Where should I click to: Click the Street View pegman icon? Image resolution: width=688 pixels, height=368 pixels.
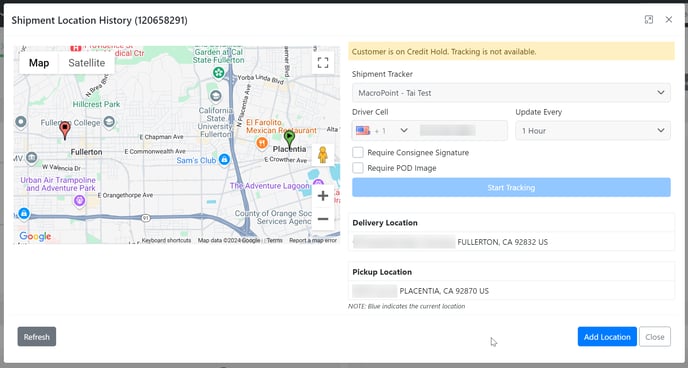(x=323, y=155)
